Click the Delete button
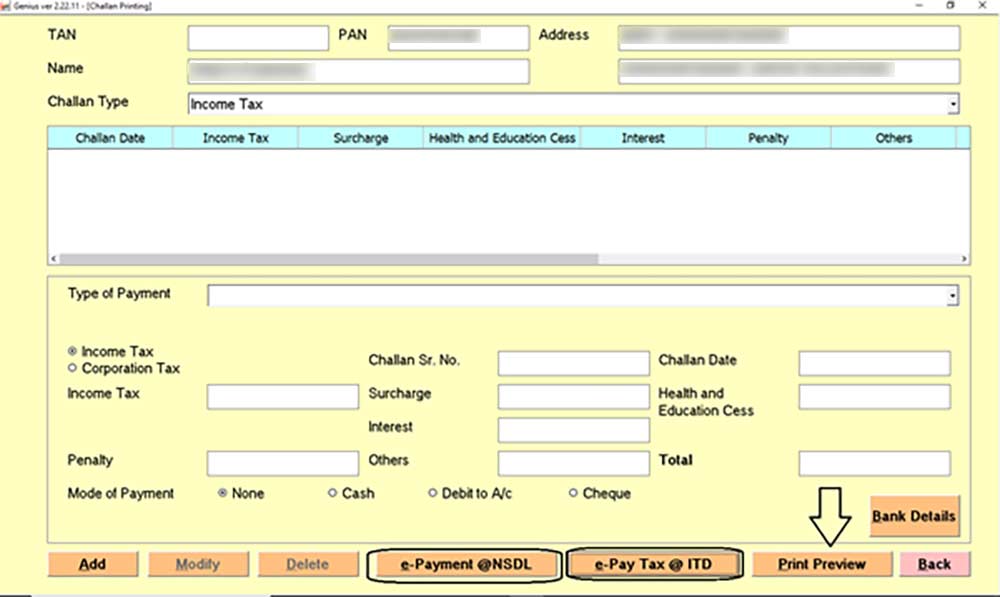This screenshot has width=1000, height=597. (308, 564)
